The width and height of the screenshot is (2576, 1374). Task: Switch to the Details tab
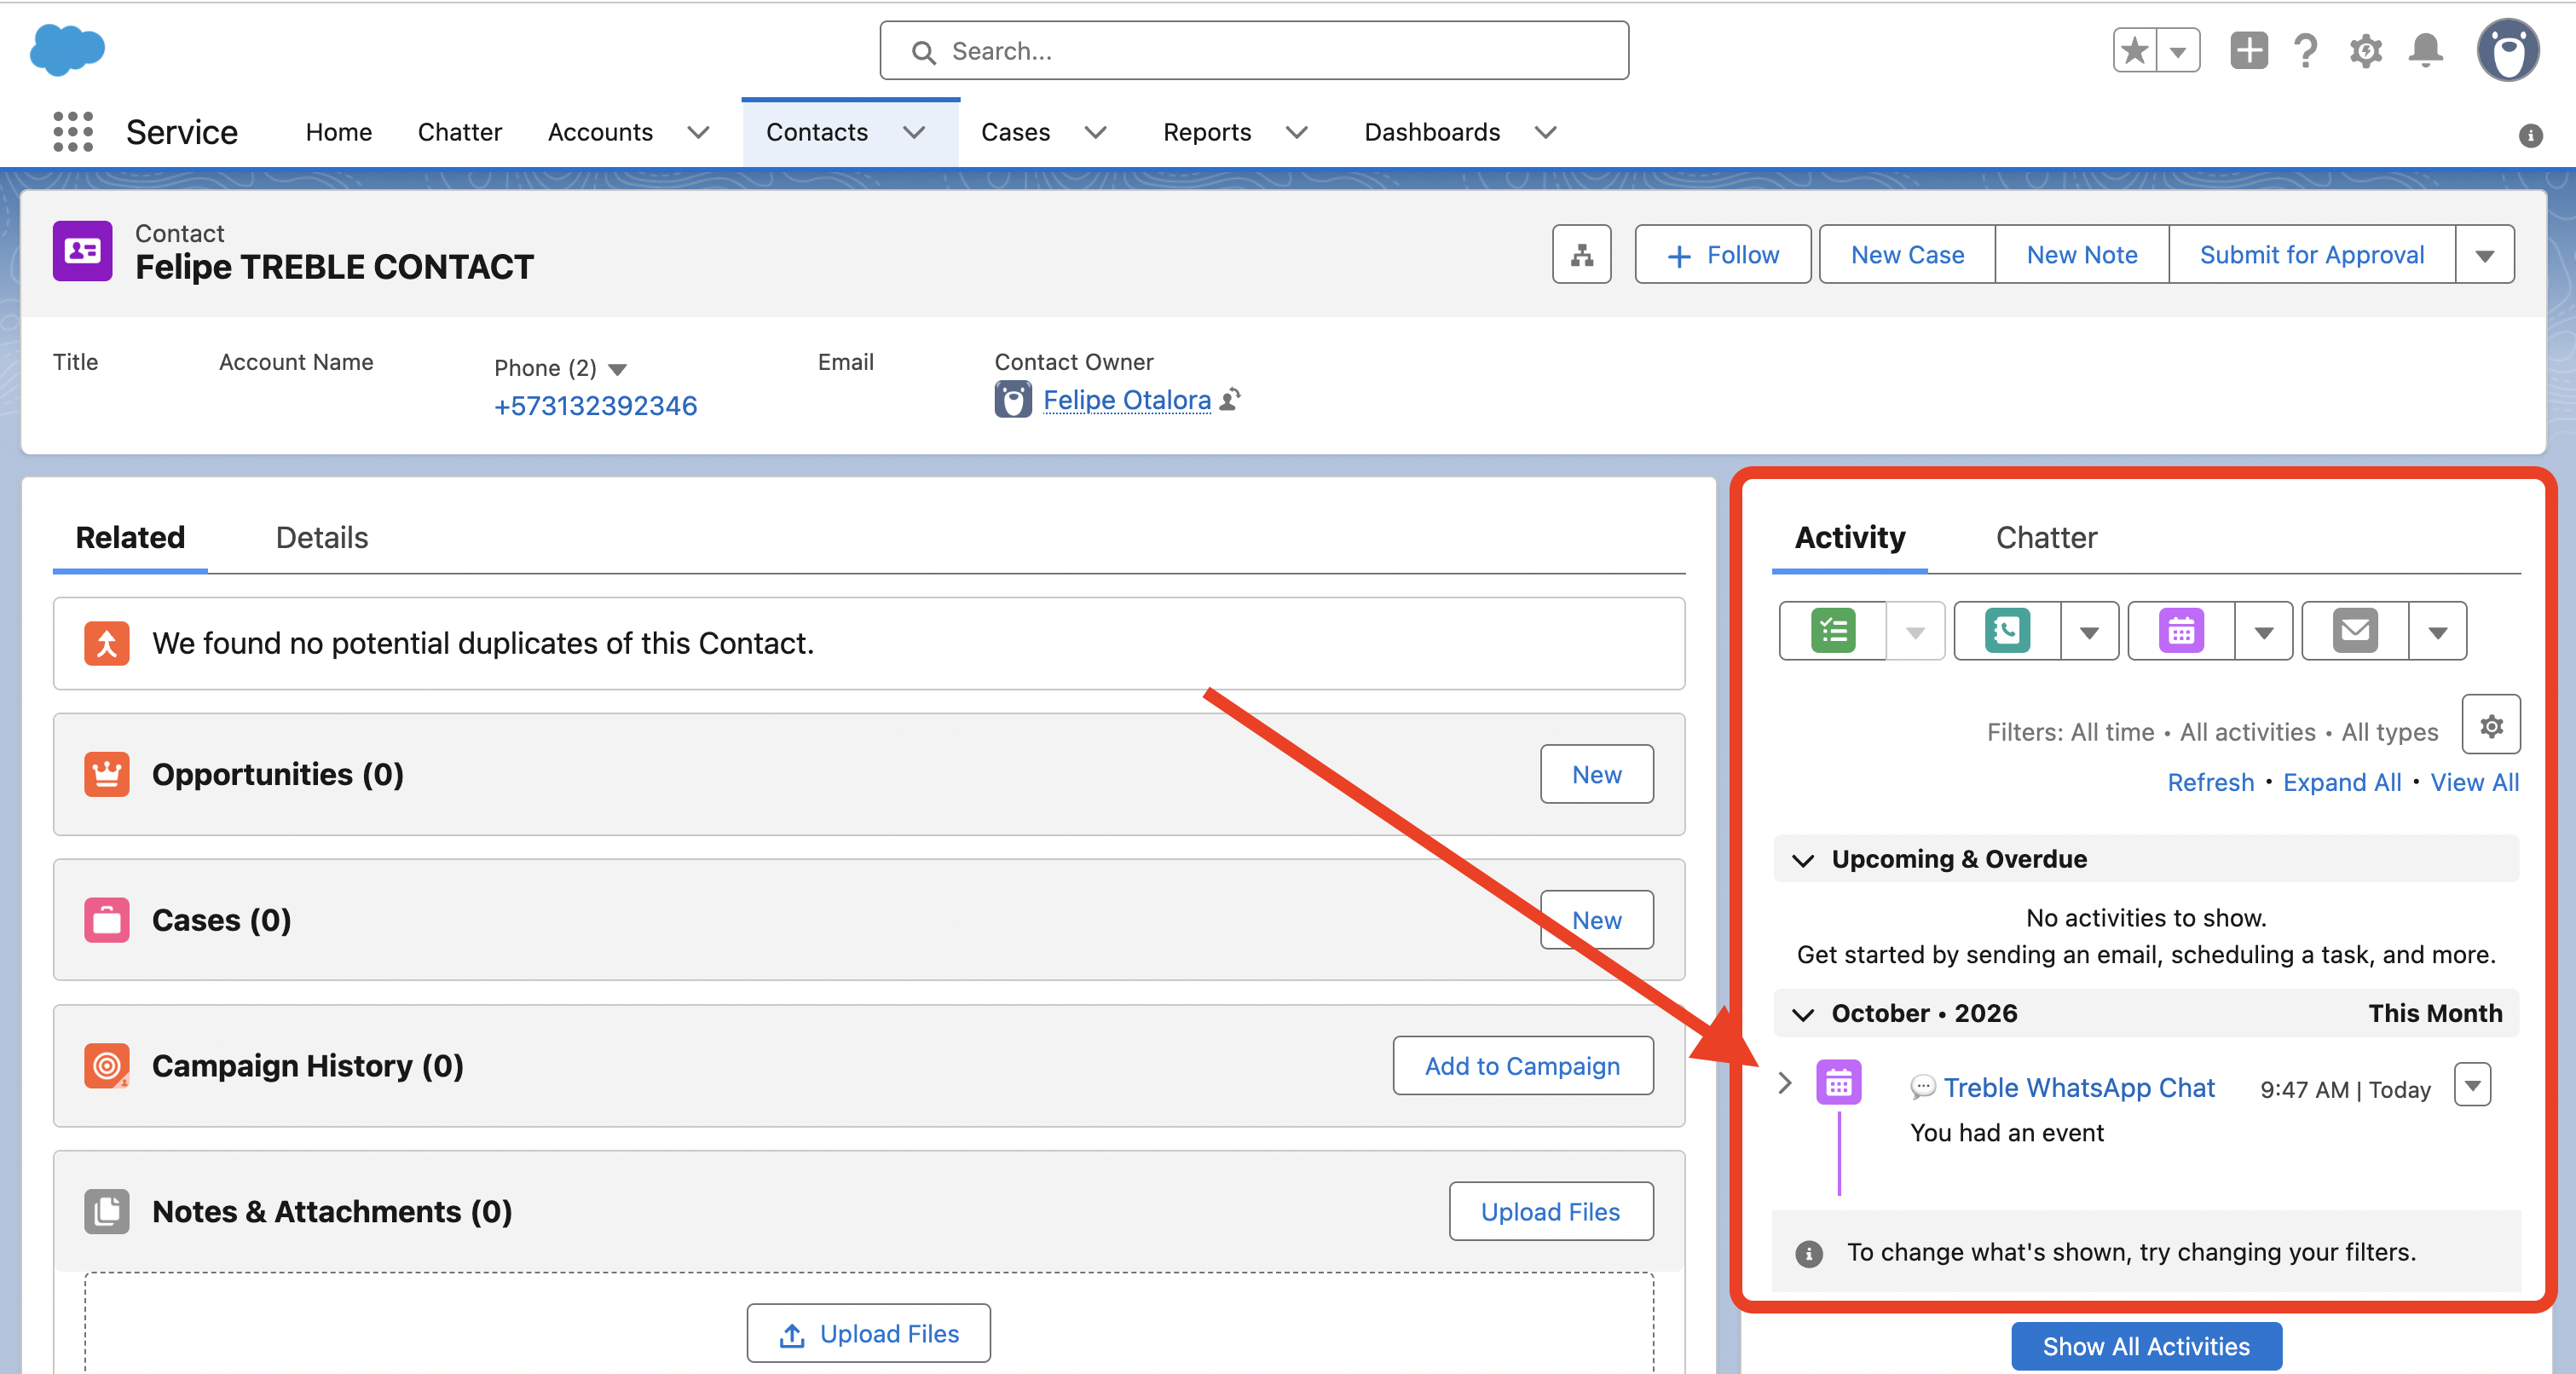pos(322,537)
